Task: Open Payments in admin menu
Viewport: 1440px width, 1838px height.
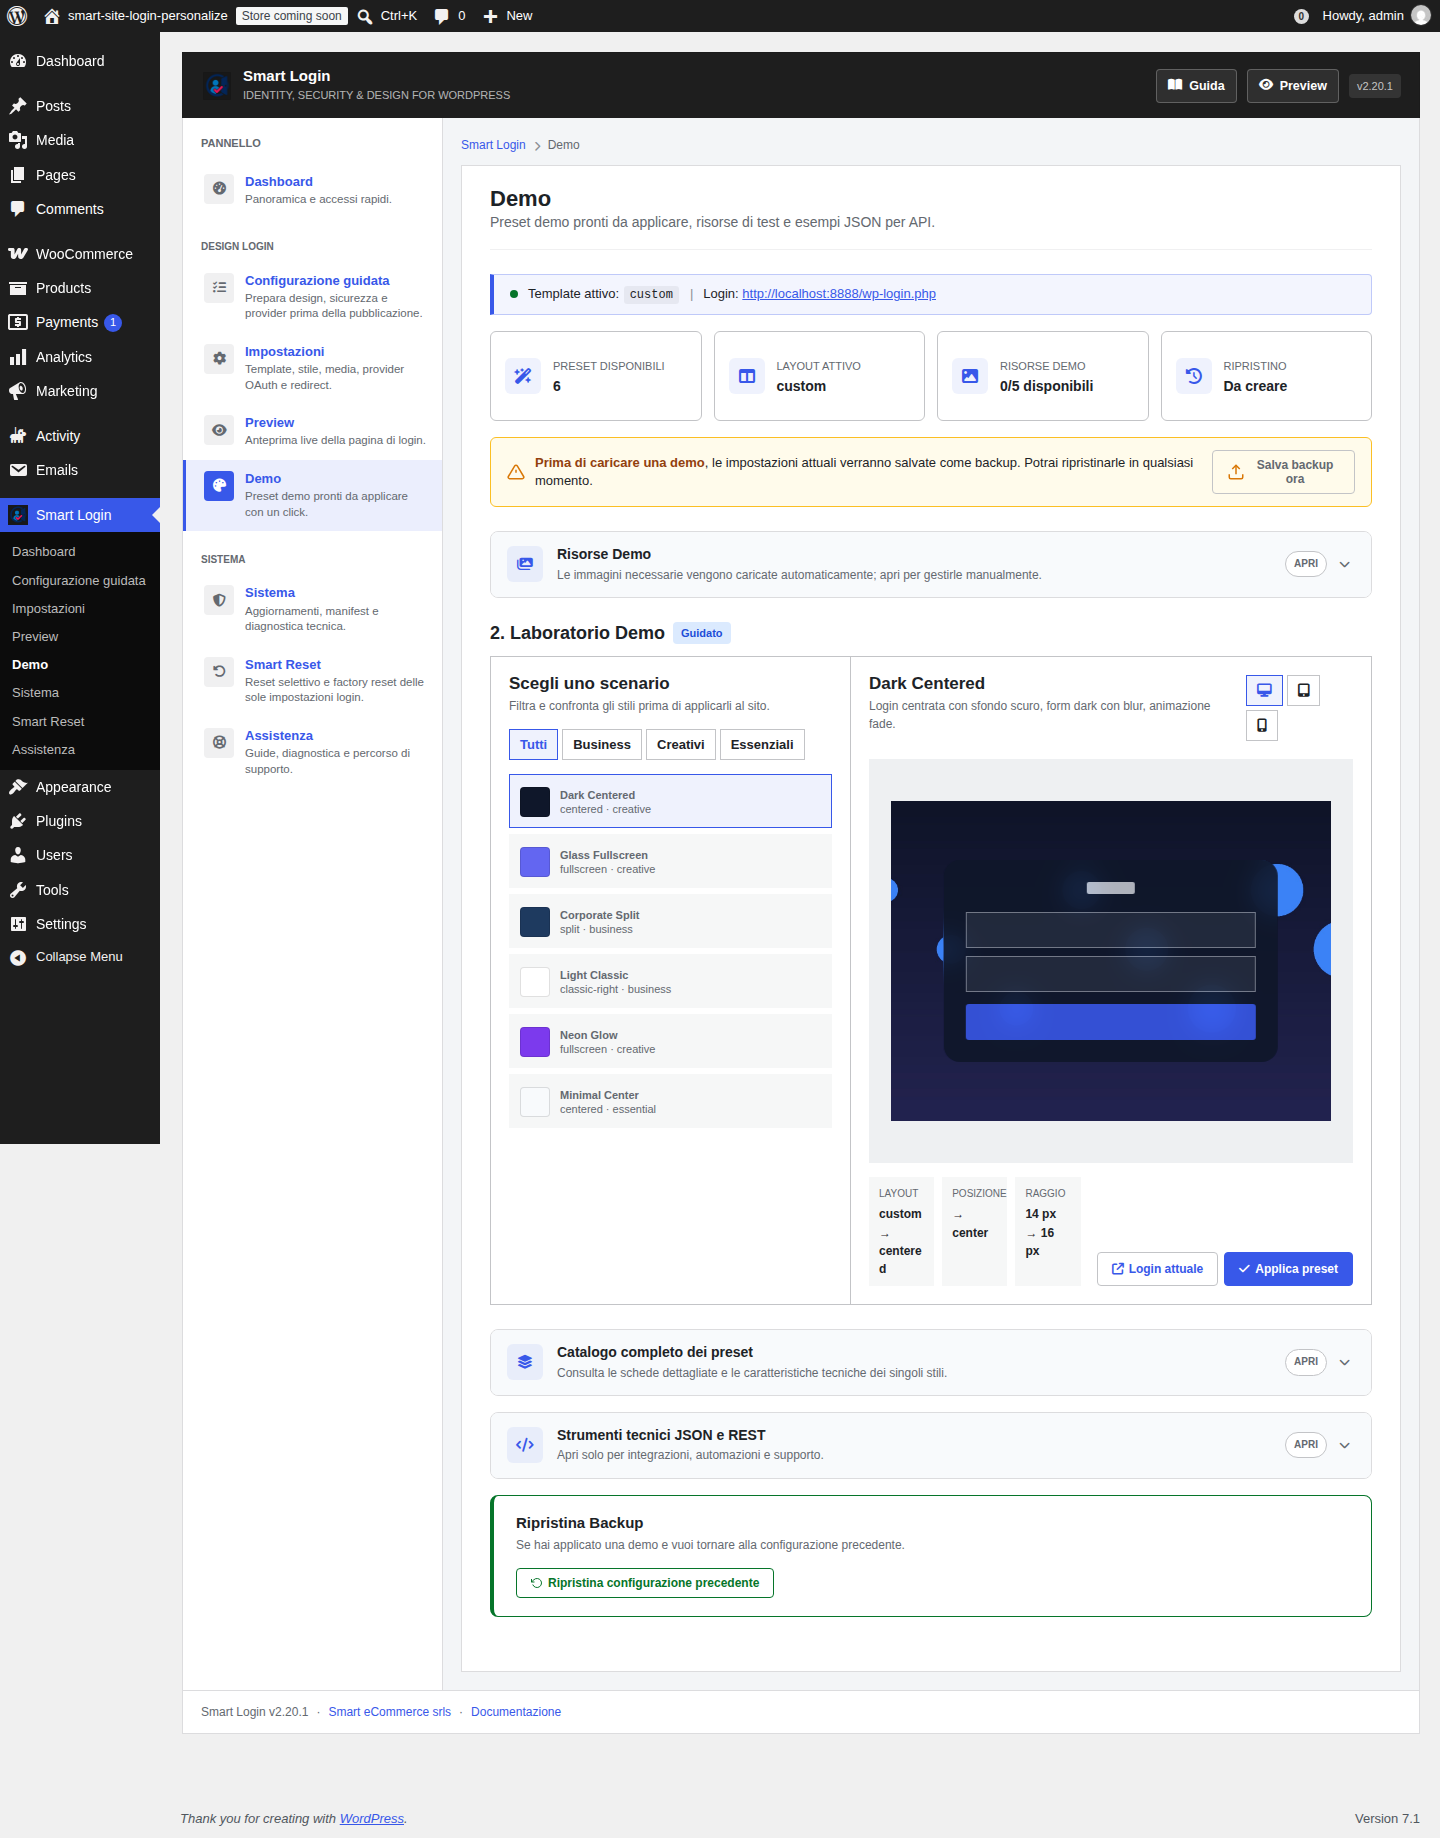Action: (80, 322)
